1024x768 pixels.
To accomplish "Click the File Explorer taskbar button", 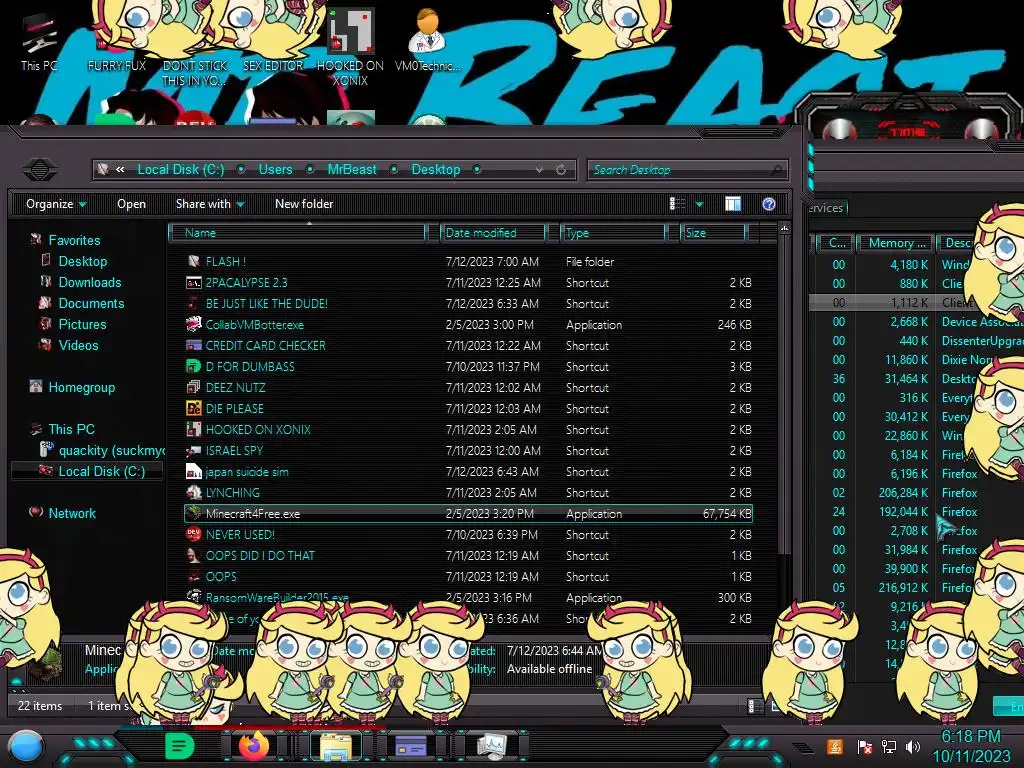I will [336, 746].
